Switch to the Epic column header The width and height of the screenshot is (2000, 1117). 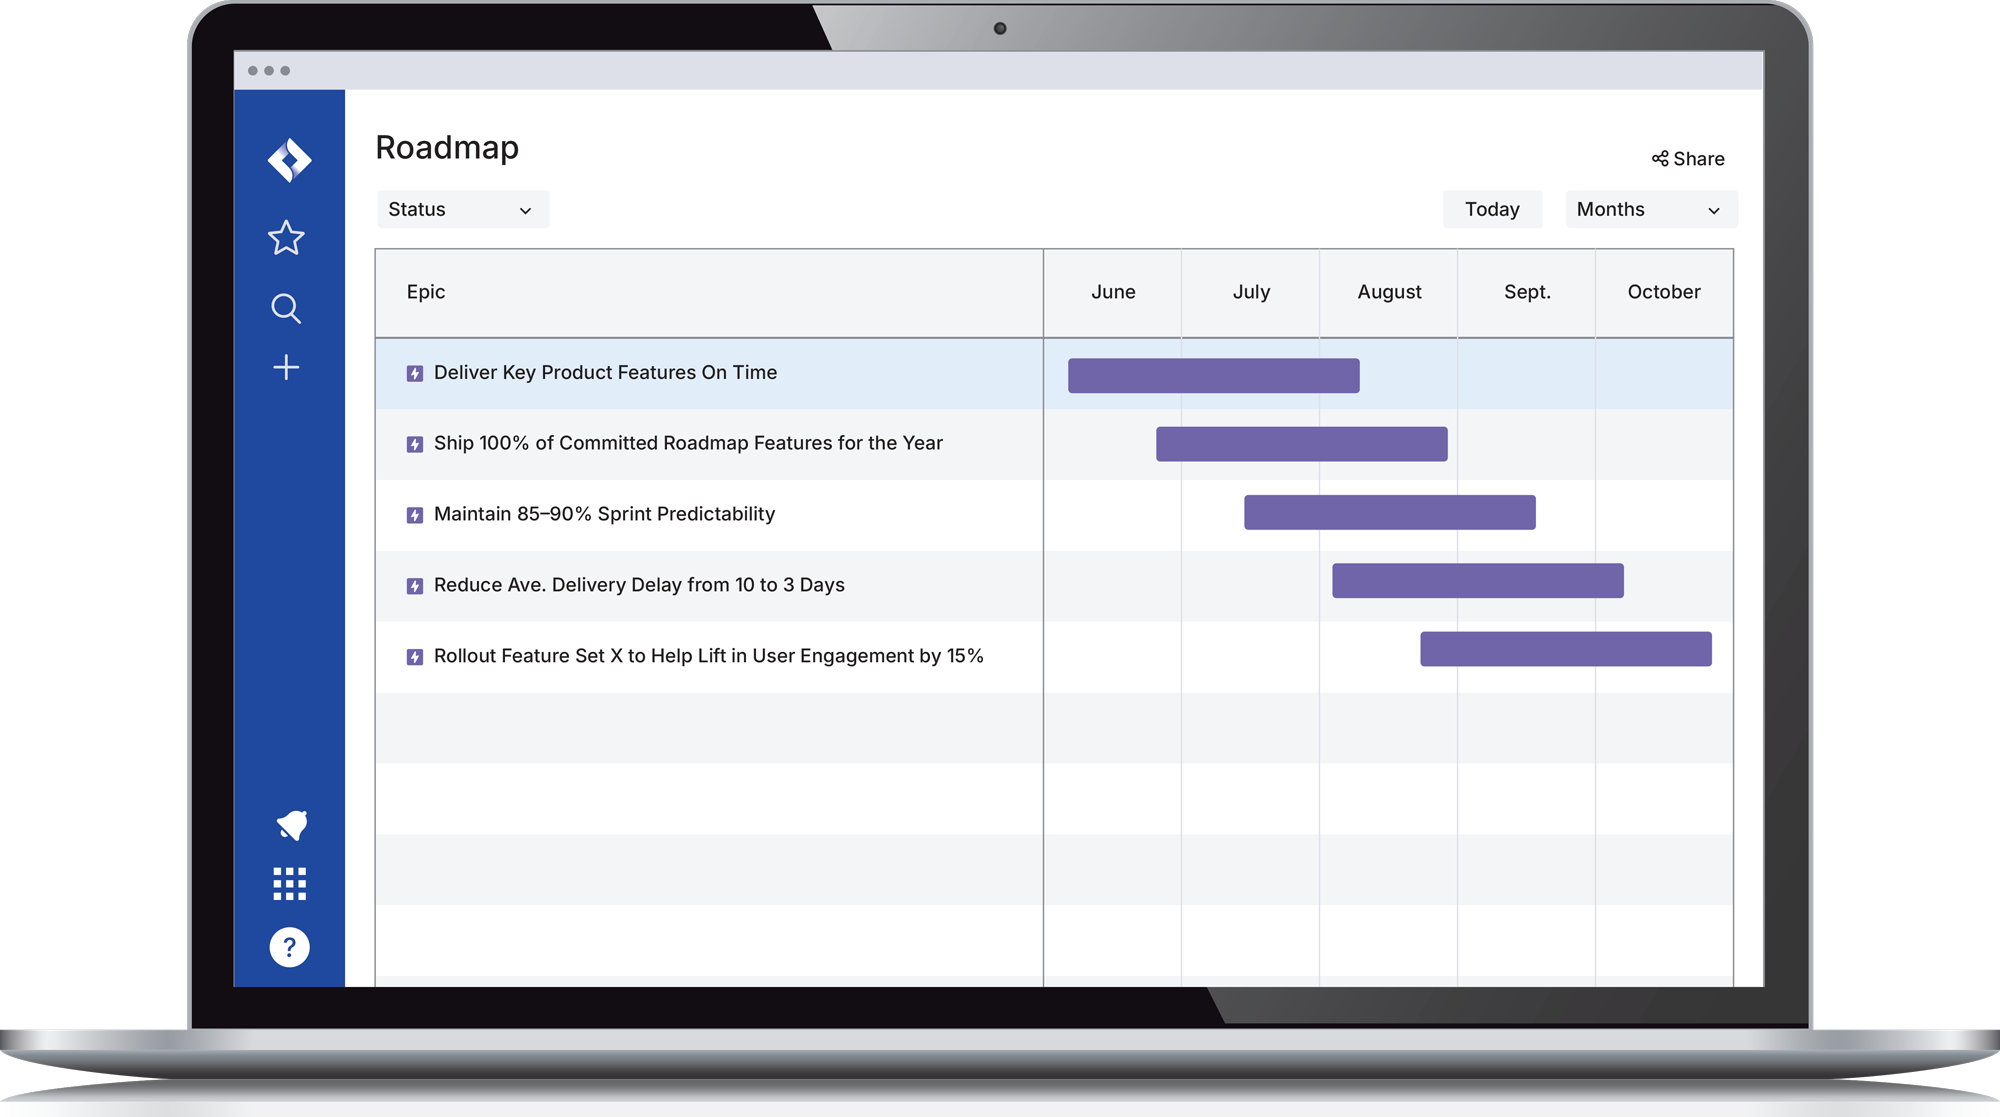[425, 292]
